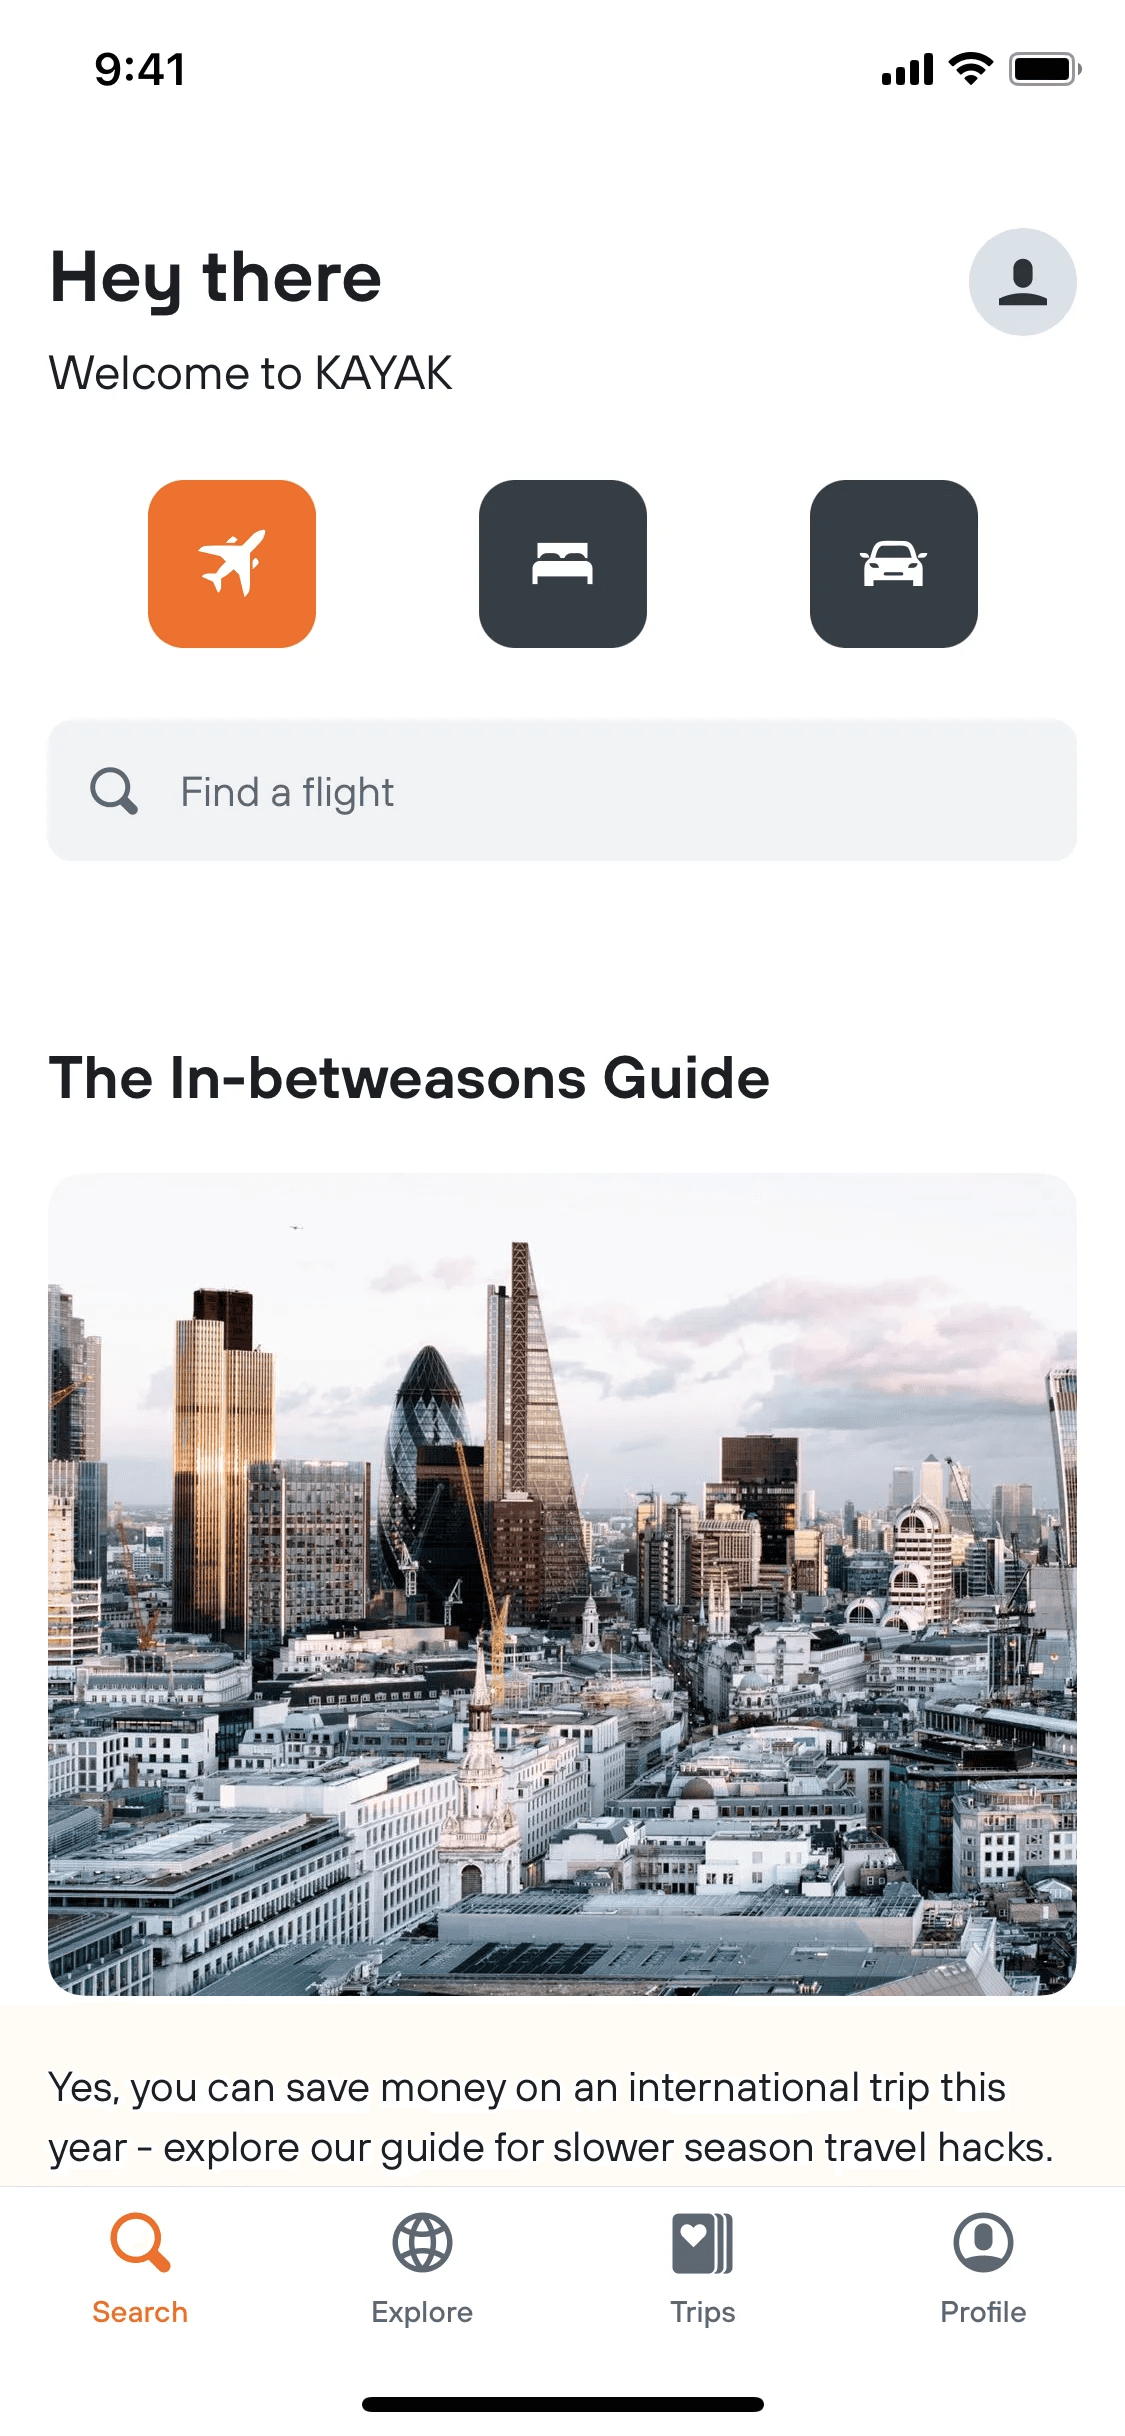Open The In-betweasons Guide heading
Image resolution: width=1125 pixels, height=2436 pixels.
click(409, 1078)
